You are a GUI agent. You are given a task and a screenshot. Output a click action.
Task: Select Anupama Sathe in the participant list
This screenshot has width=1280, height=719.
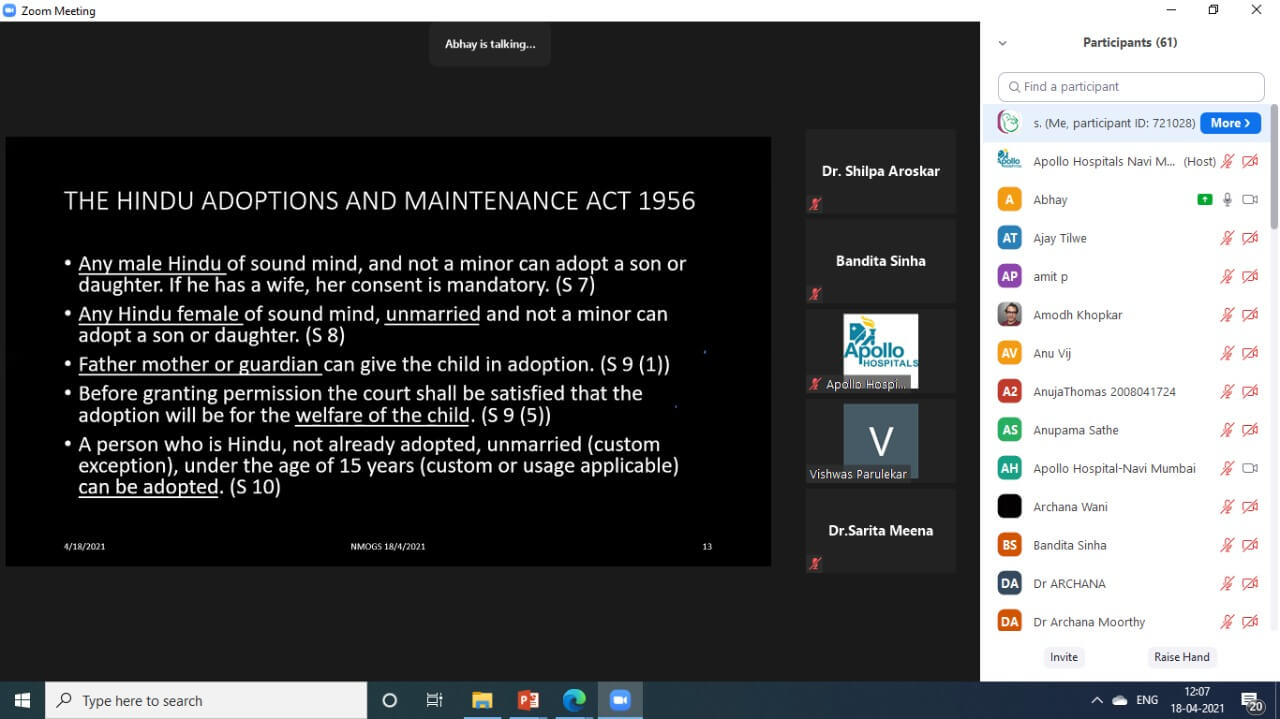(1075, 430)
